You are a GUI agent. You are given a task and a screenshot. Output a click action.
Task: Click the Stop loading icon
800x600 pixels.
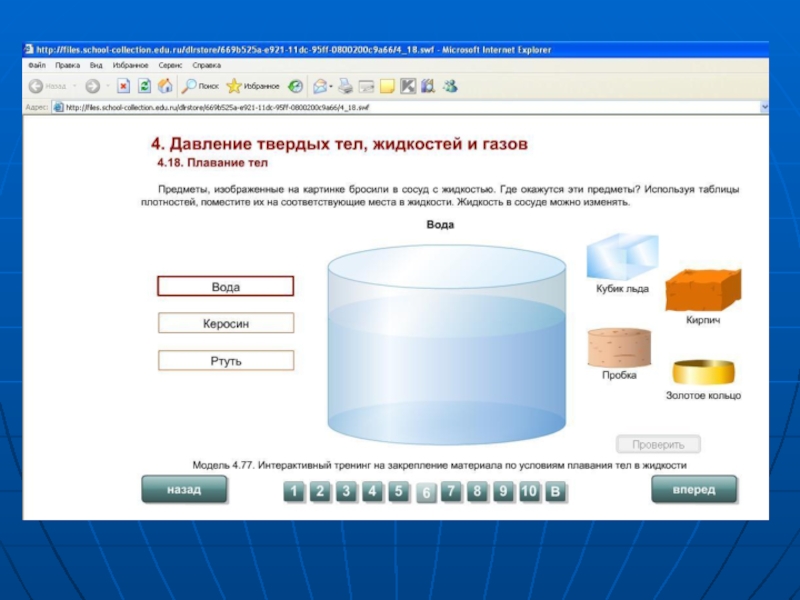(124, 86)
